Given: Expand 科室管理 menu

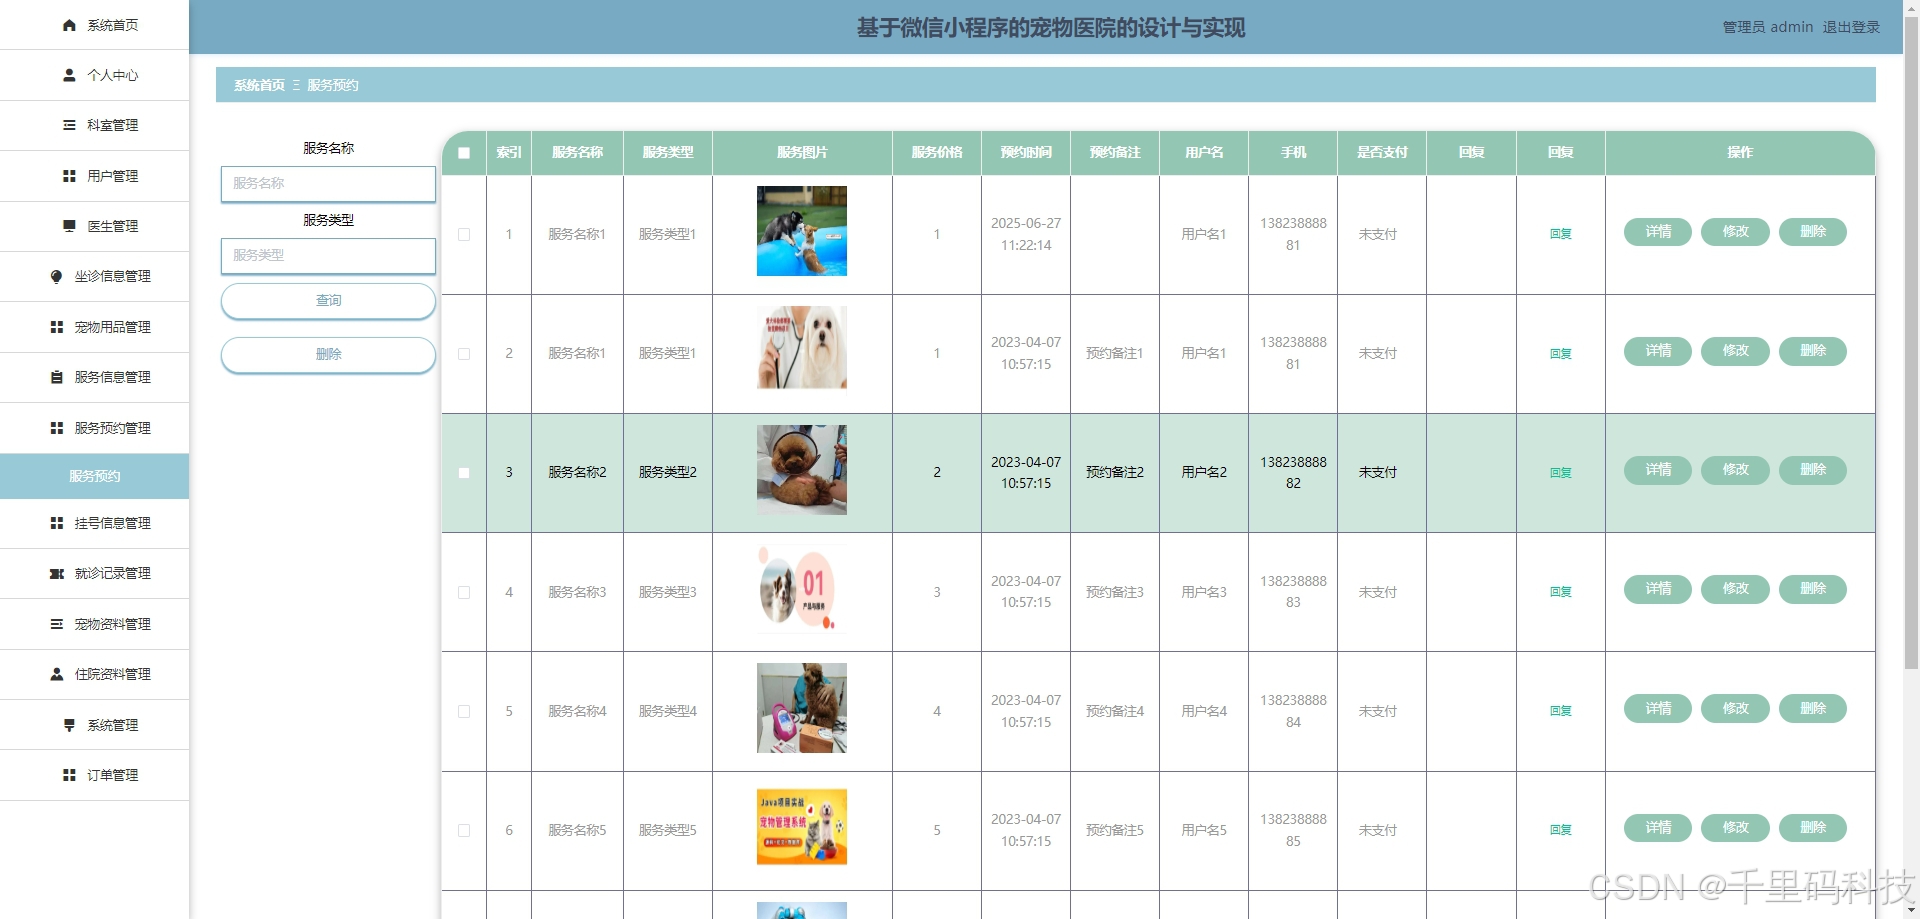Looking at the screenshot, I should 94,125.
